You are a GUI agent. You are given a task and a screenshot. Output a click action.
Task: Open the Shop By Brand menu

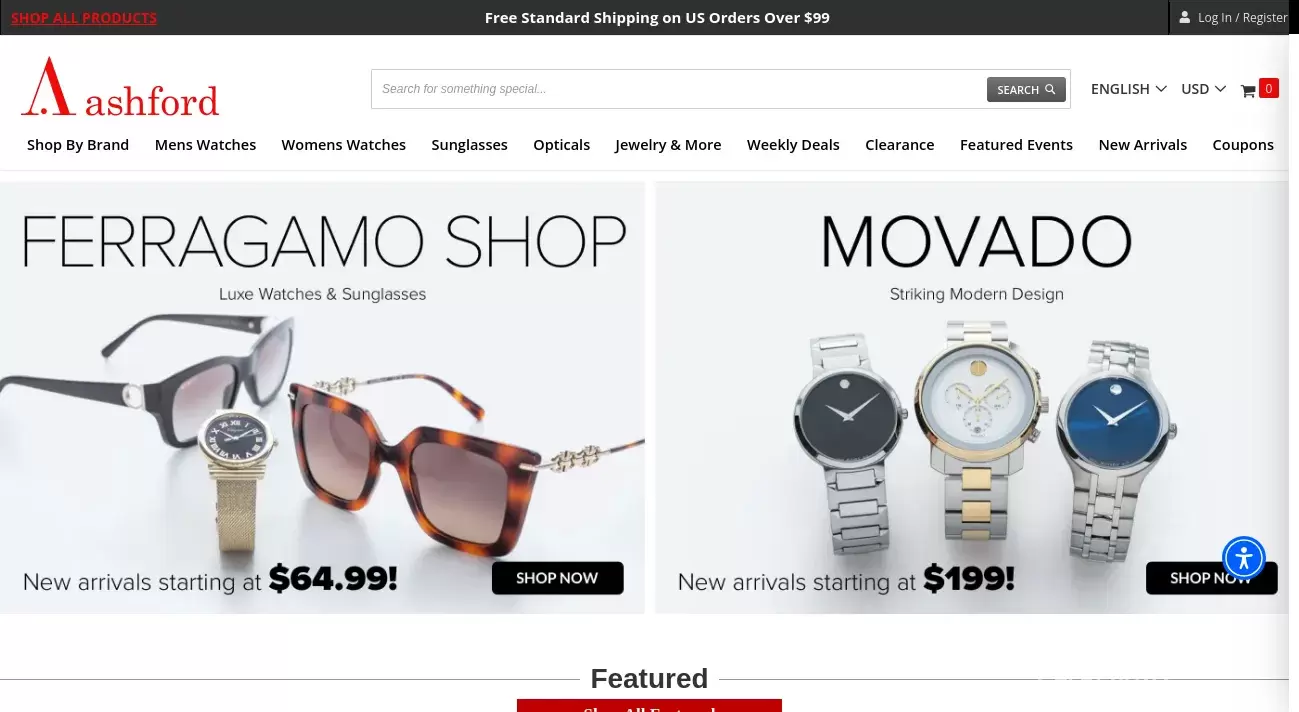78,145
